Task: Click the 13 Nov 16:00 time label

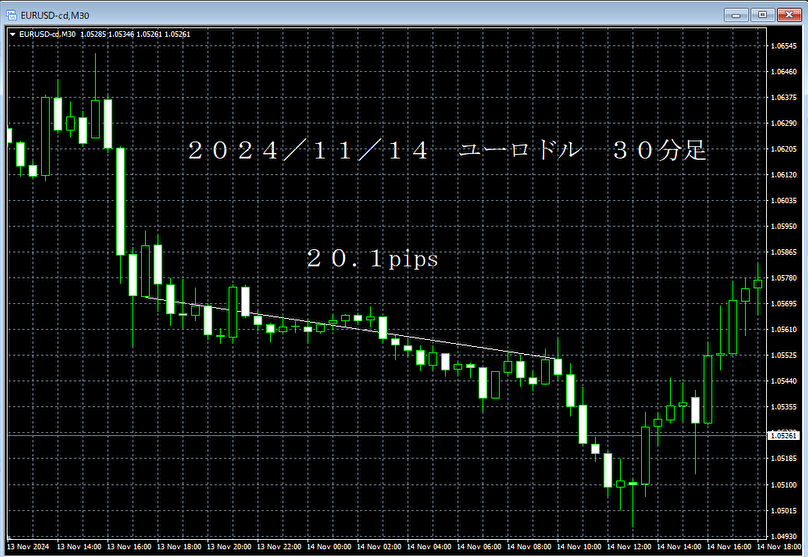Action: point(129,546)
